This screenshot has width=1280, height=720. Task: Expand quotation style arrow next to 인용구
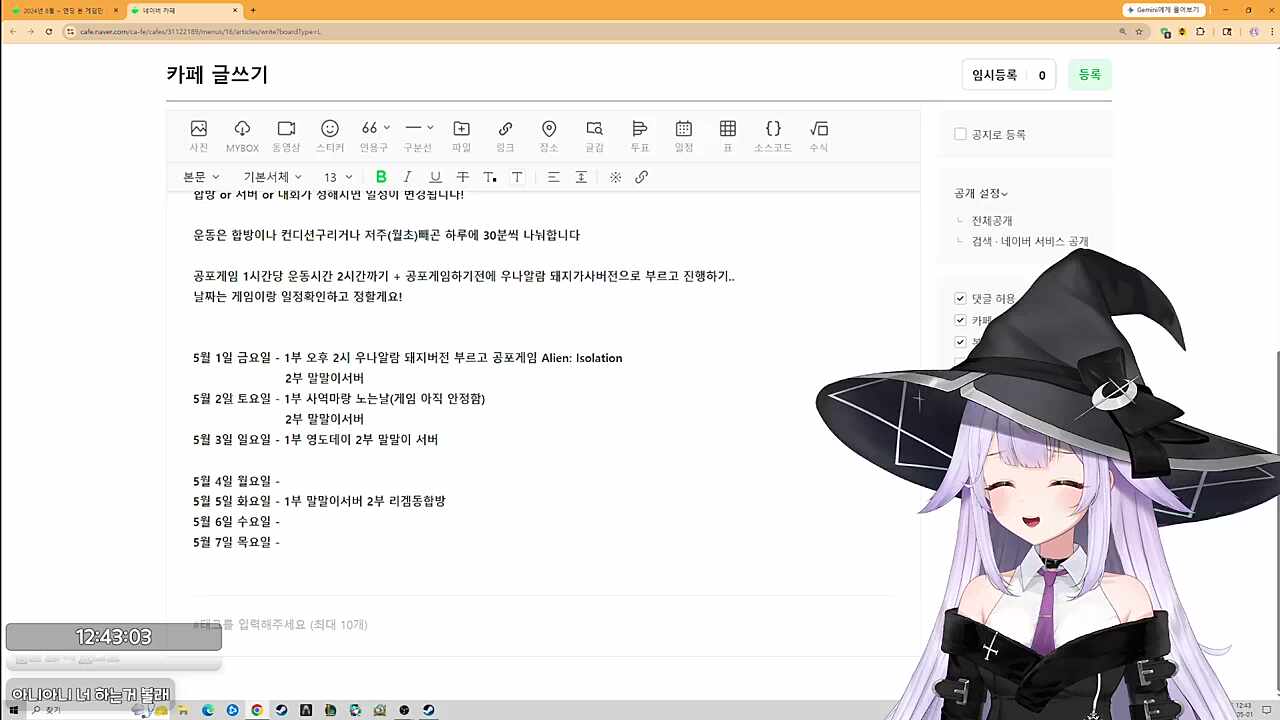387,127
